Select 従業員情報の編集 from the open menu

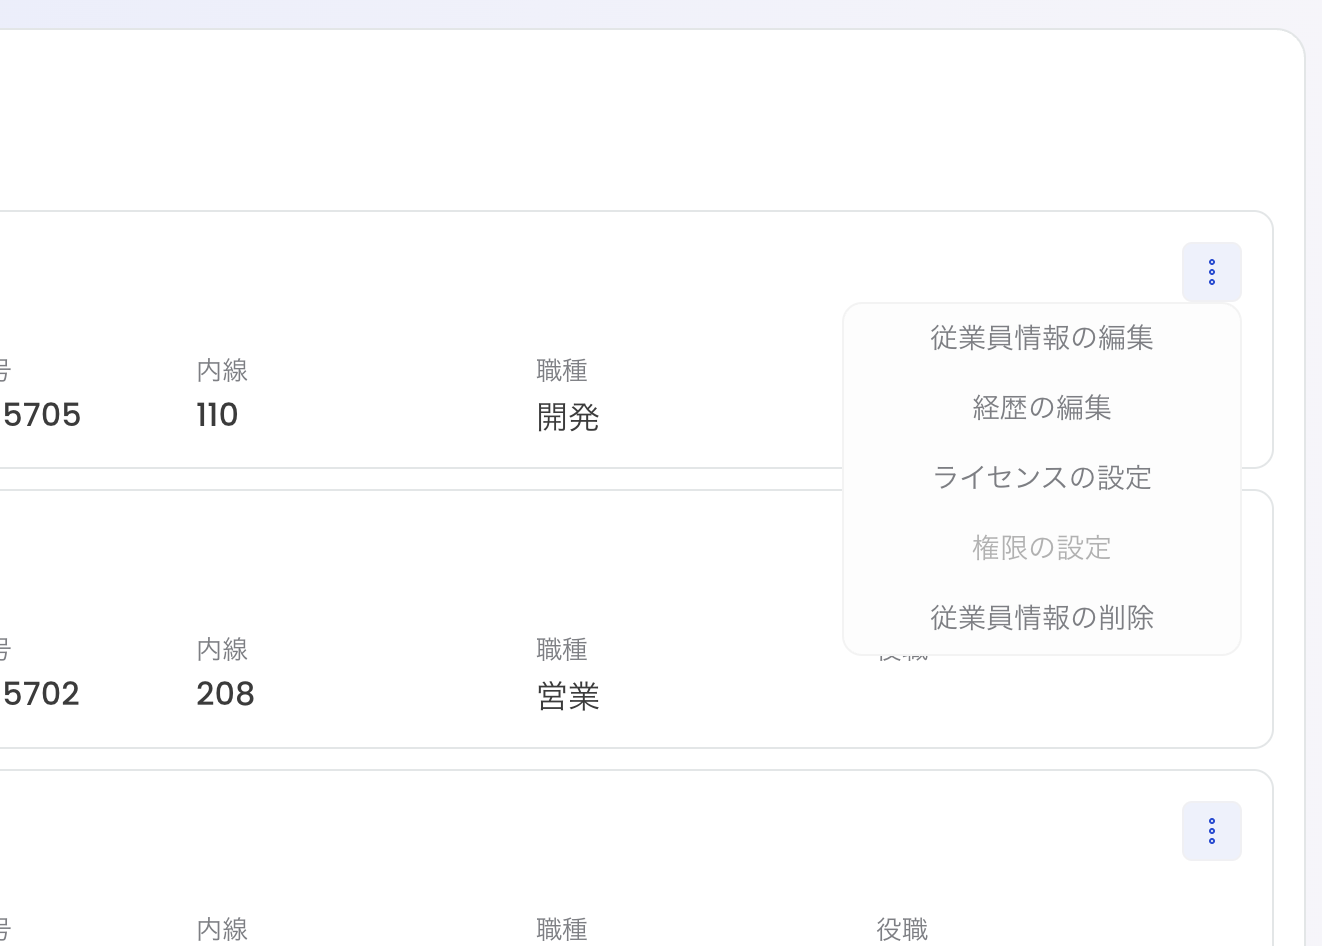coord(1041,338)
